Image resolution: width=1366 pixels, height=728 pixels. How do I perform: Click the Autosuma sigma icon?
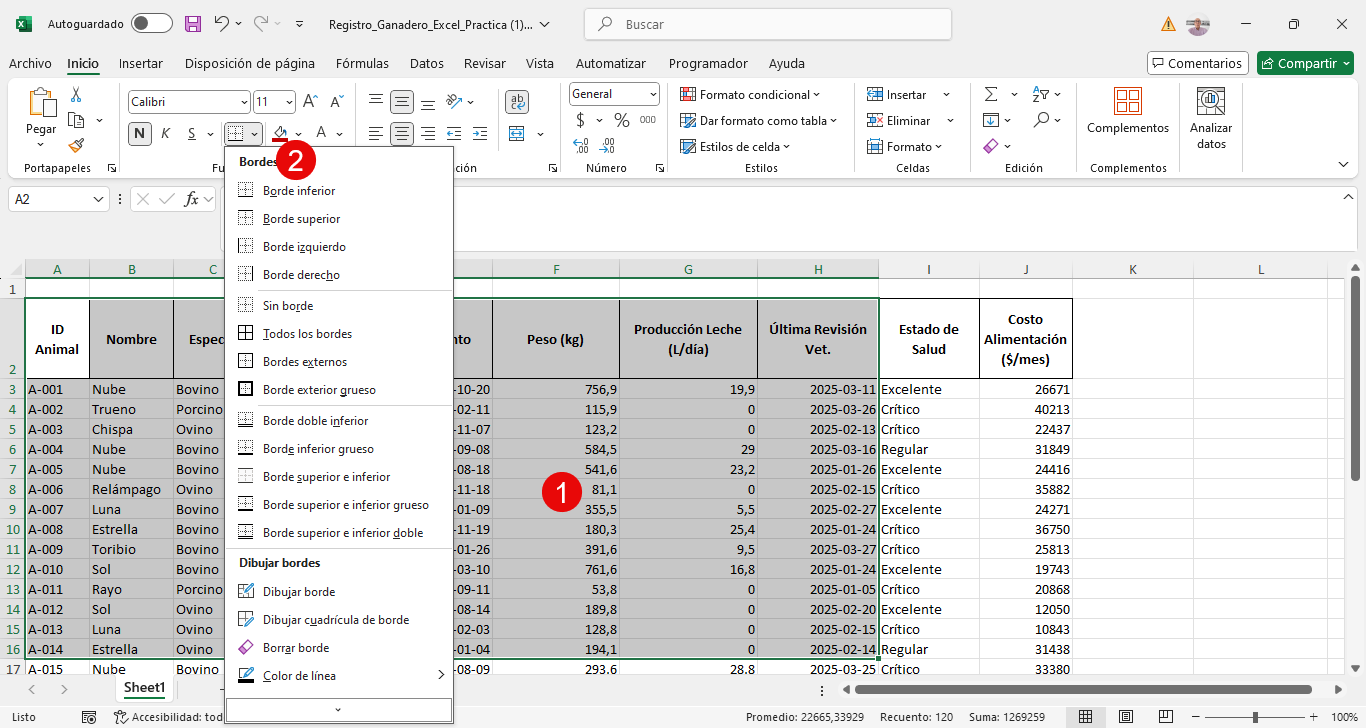[991, 94]
